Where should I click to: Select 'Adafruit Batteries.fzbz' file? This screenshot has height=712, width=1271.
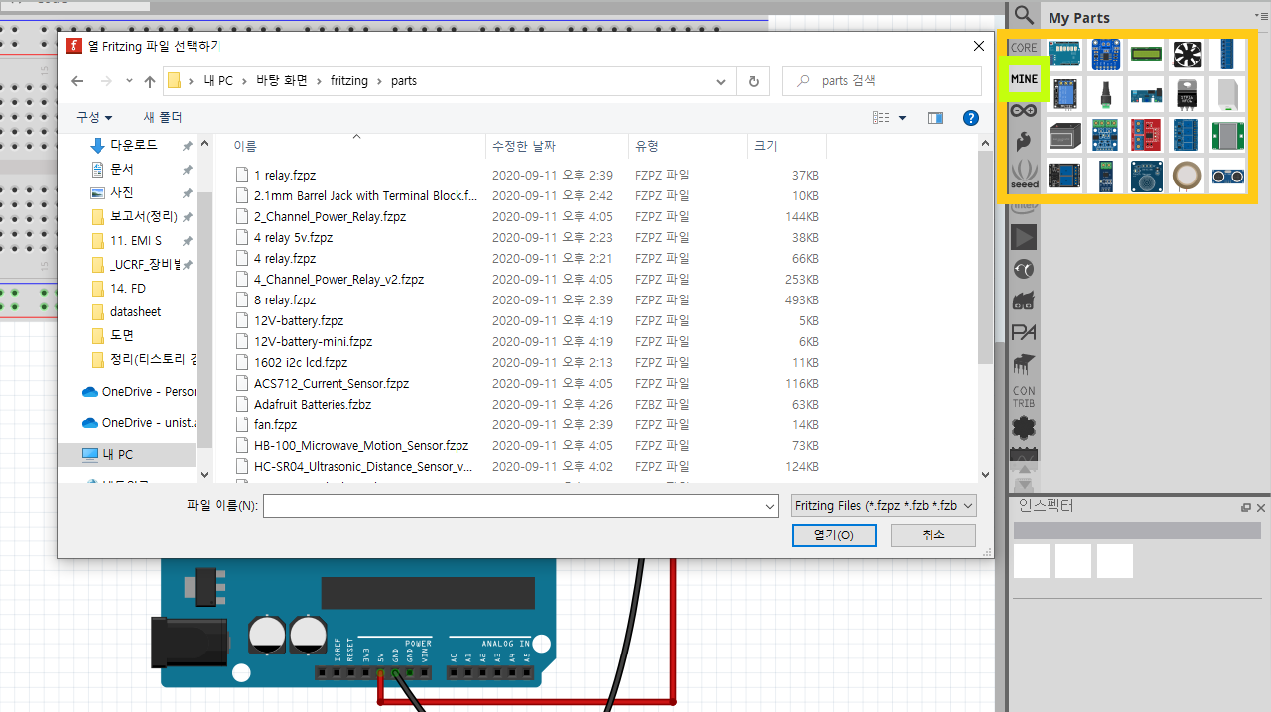point(312,404)
